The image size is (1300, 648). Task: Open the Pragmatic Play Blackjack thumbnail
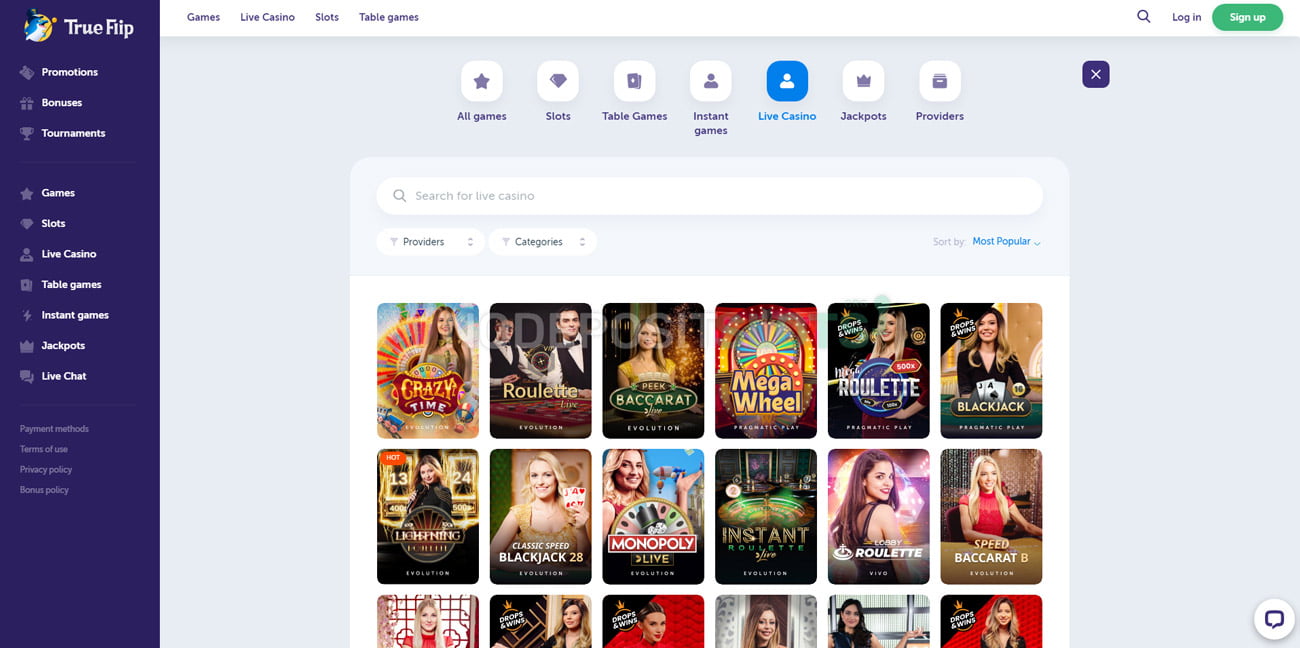click(x=991, y=371)
